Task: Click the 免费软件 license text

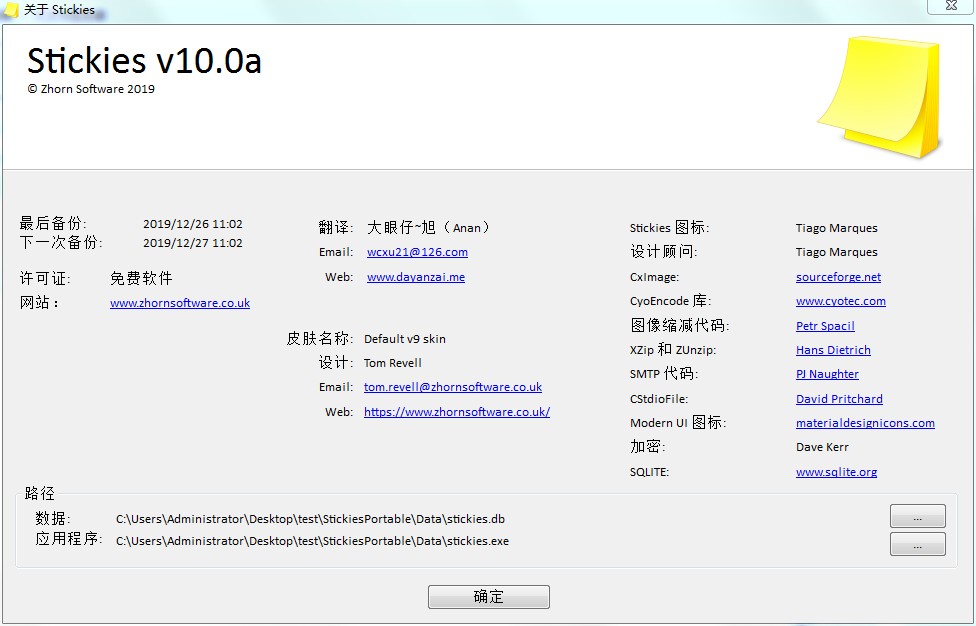Action: tap(141, 278)
